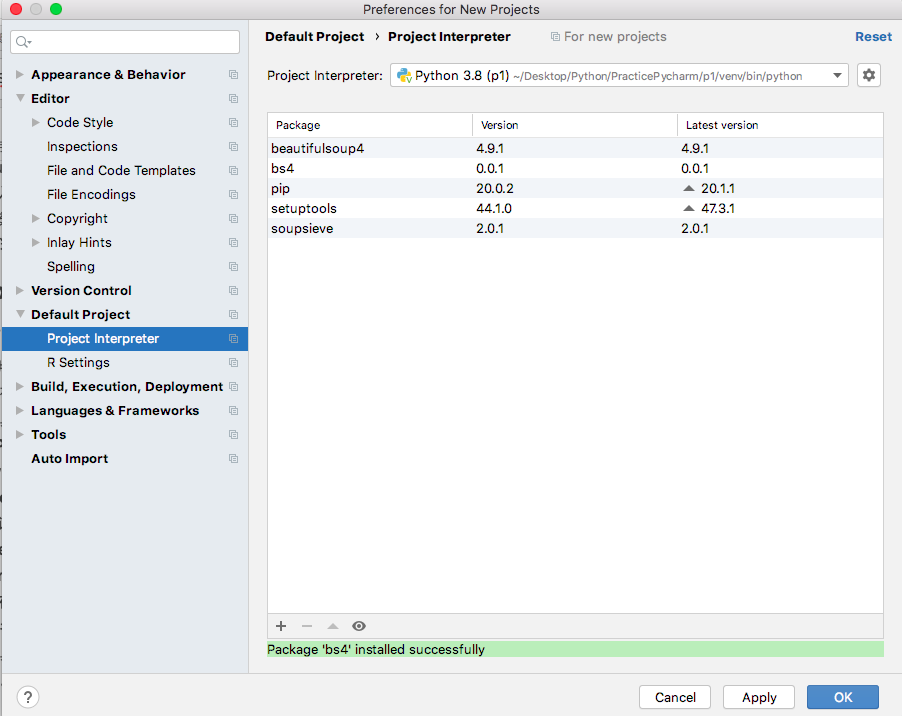Click the upgrade package arrow icon
Image resolution: width=902 pixels, height=716 pixels.
[332, 626]
